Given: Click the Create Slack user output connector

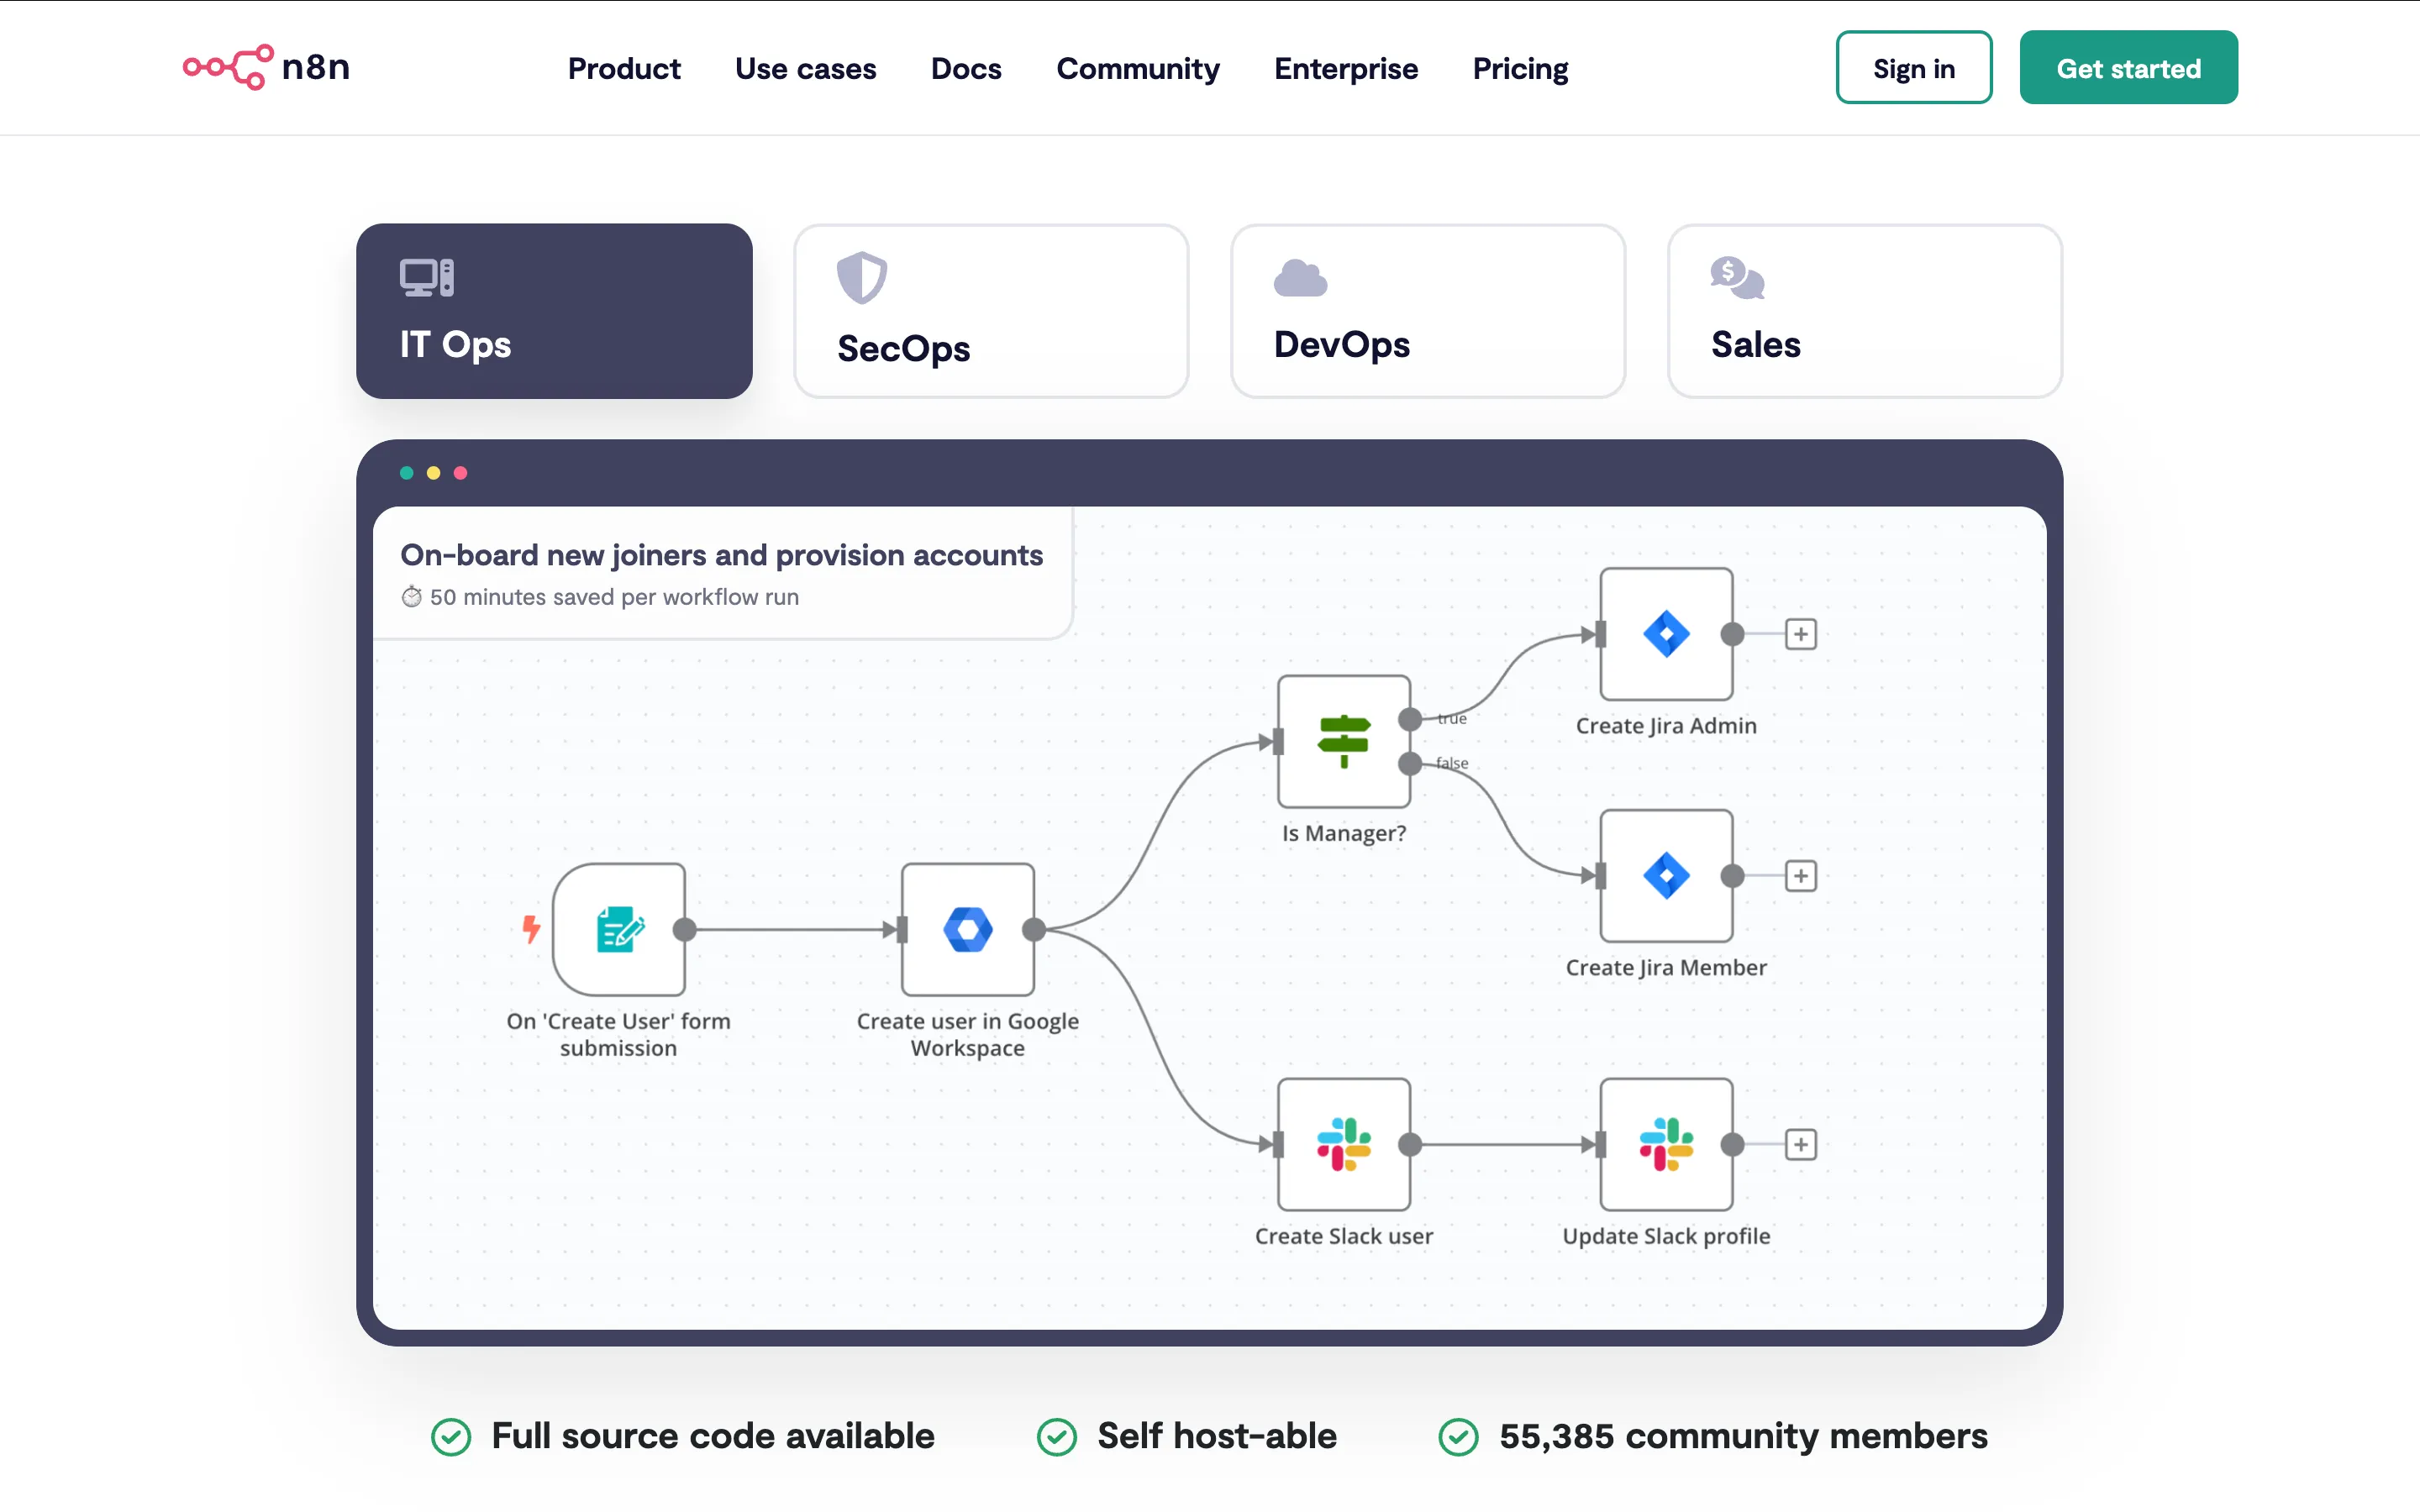Looking at the screenshot, I should pyautogui.click(x=1410, y=1144).
